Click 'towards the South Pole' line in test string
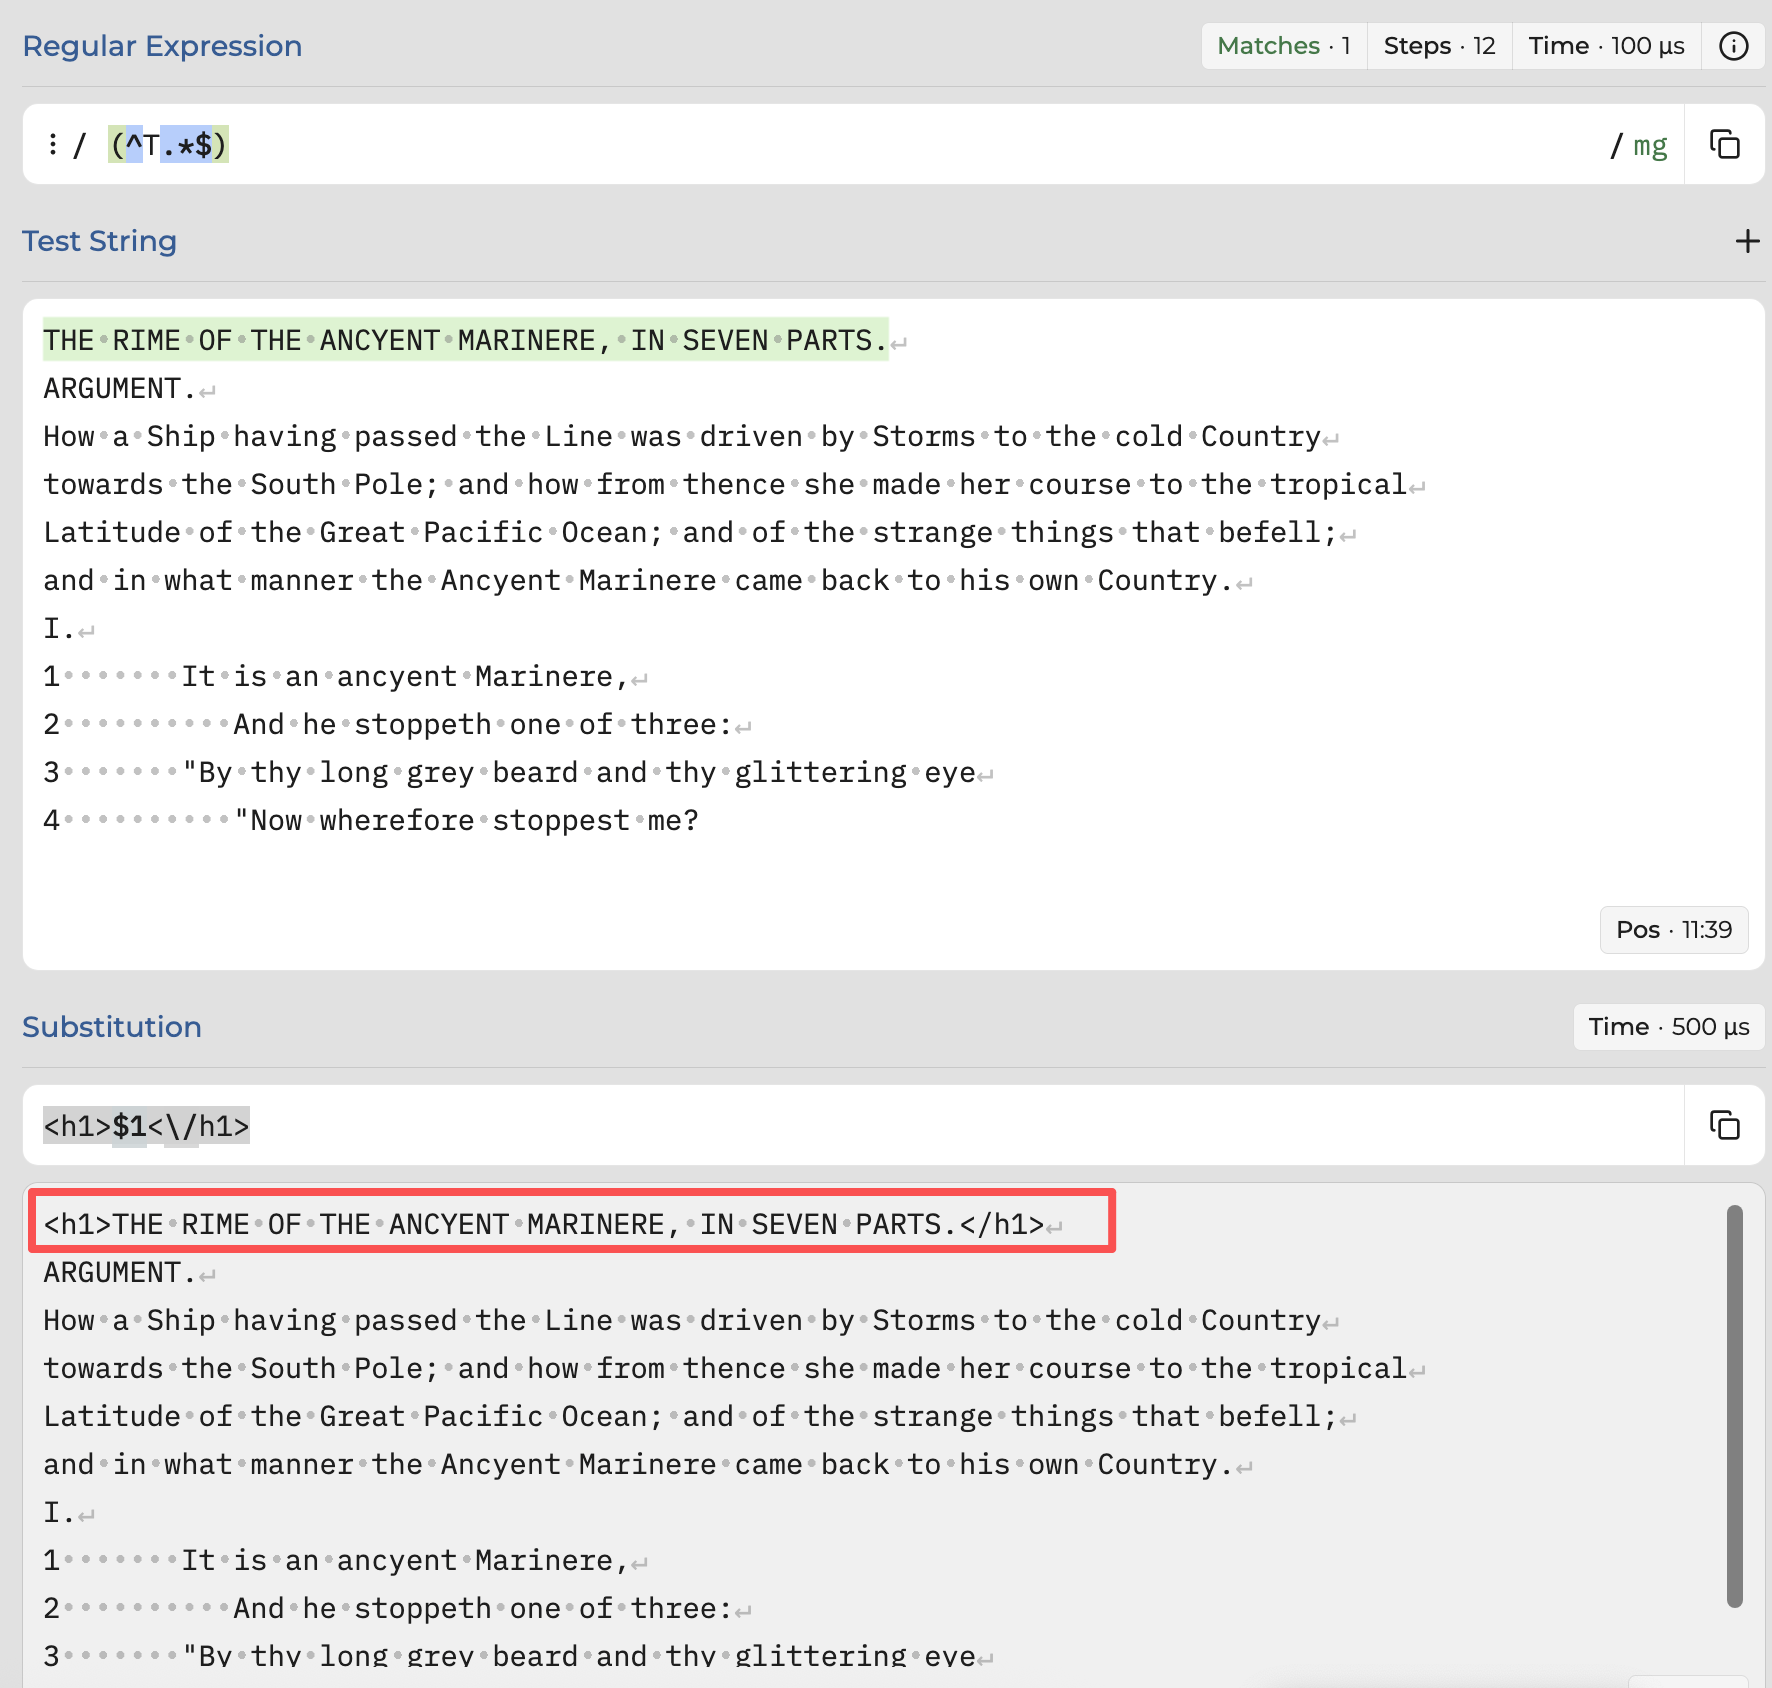The height and width of the screenshot is (1688, 1772). tap(726, 485)
